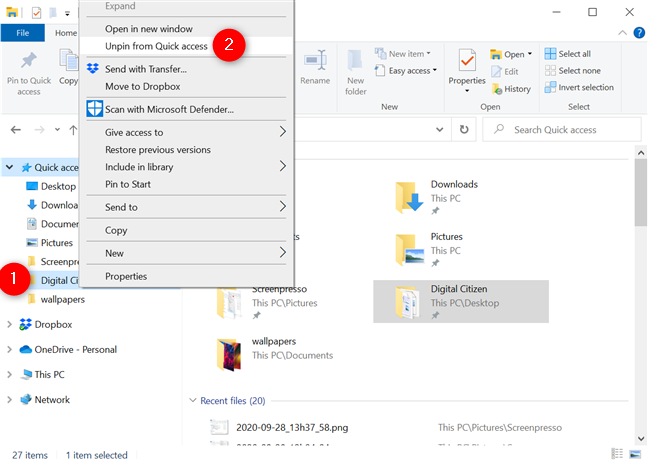Collapse the ribbon with the chevron
The image size is (648, 464).
pos(622,33)
